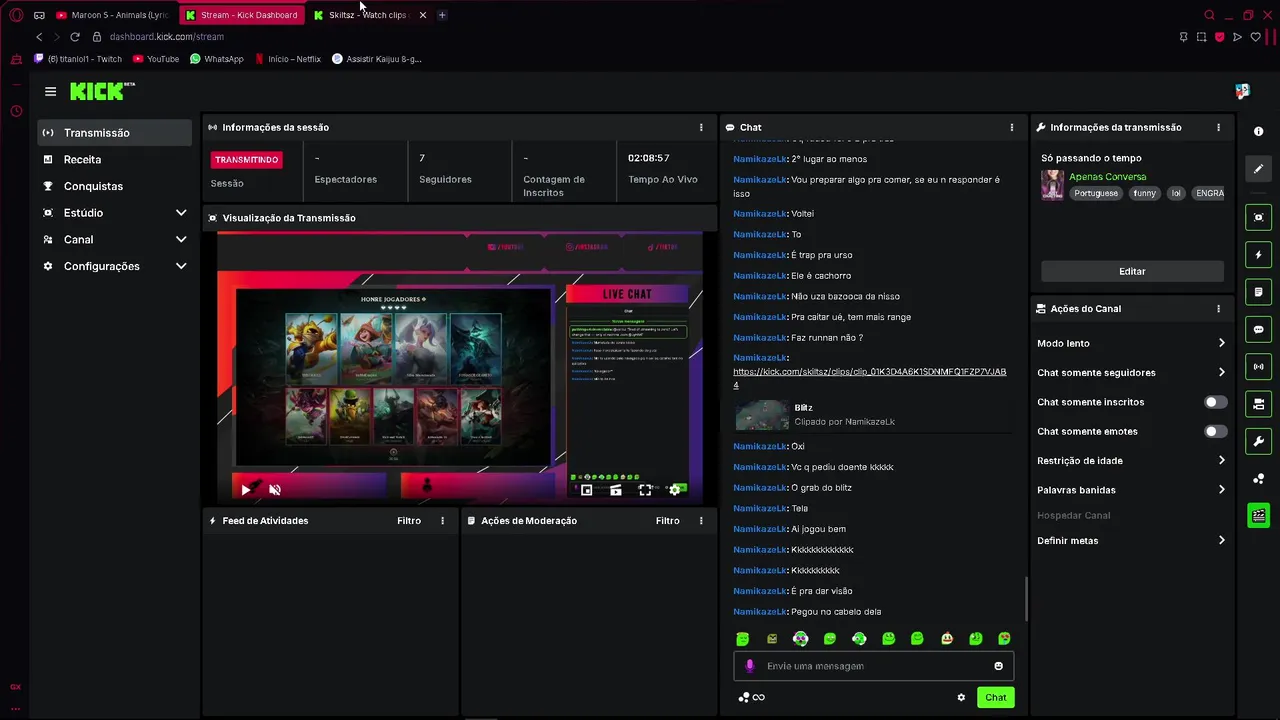
Task: Enable Chat somente emotes toggle
Action: click(x=1215, y=432)
